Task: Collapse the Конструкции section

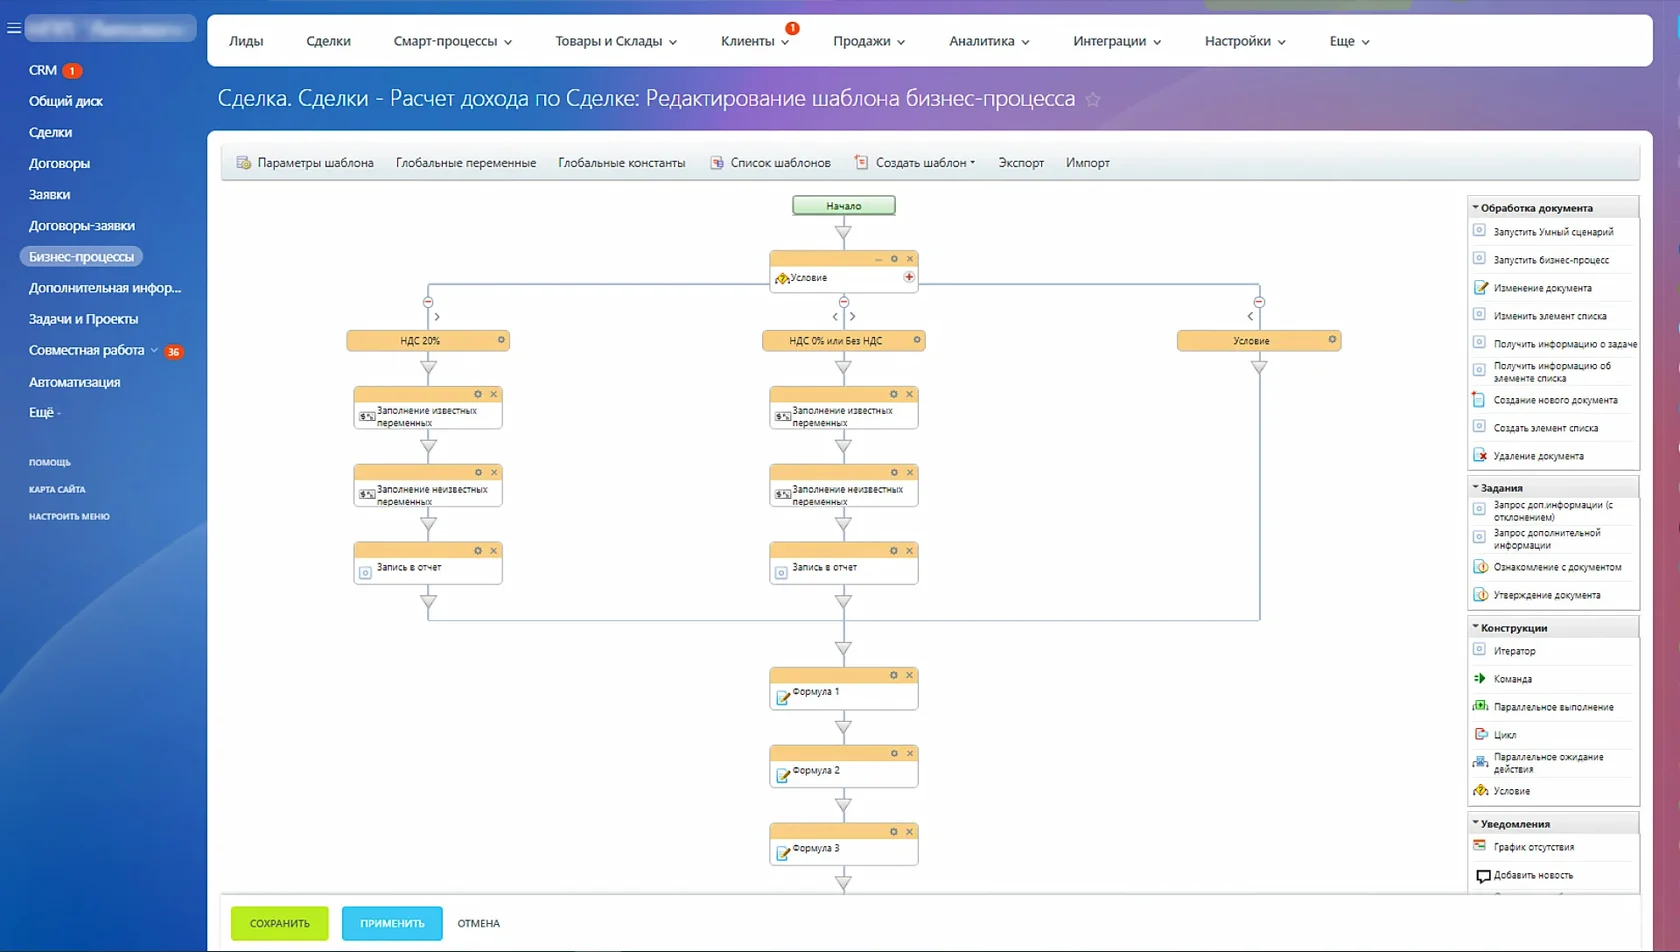Action: click(x=1475, y=627)
